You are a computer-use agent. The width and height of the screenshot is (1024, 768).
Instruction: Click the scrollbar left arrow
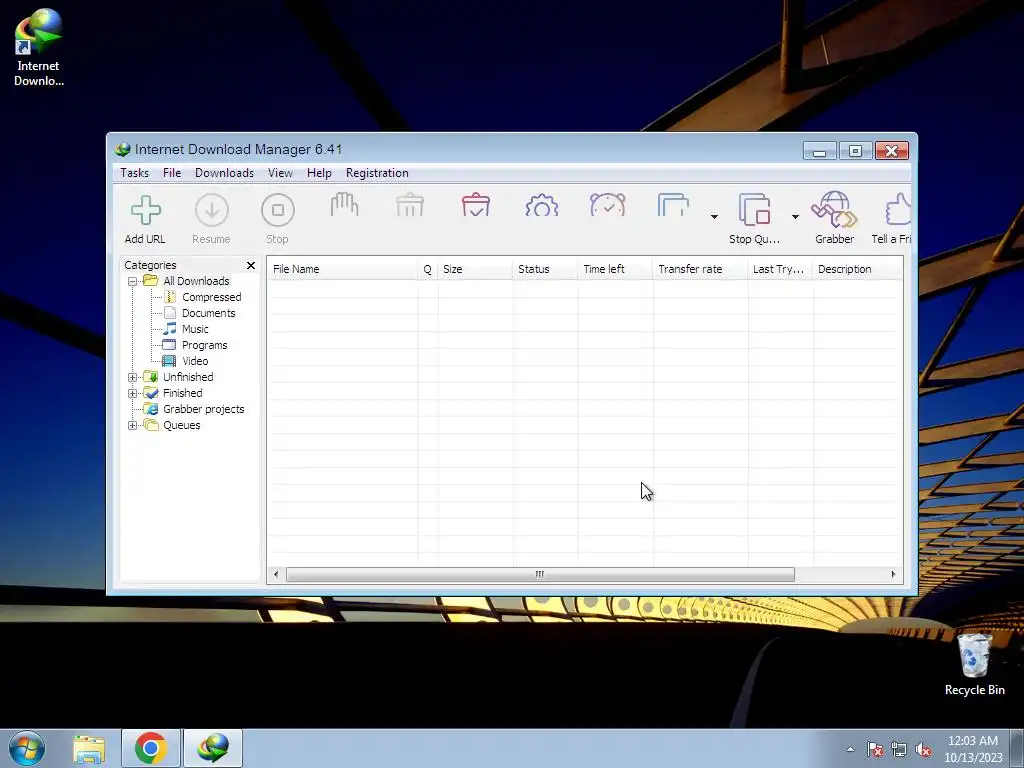[x=276, y=575]
